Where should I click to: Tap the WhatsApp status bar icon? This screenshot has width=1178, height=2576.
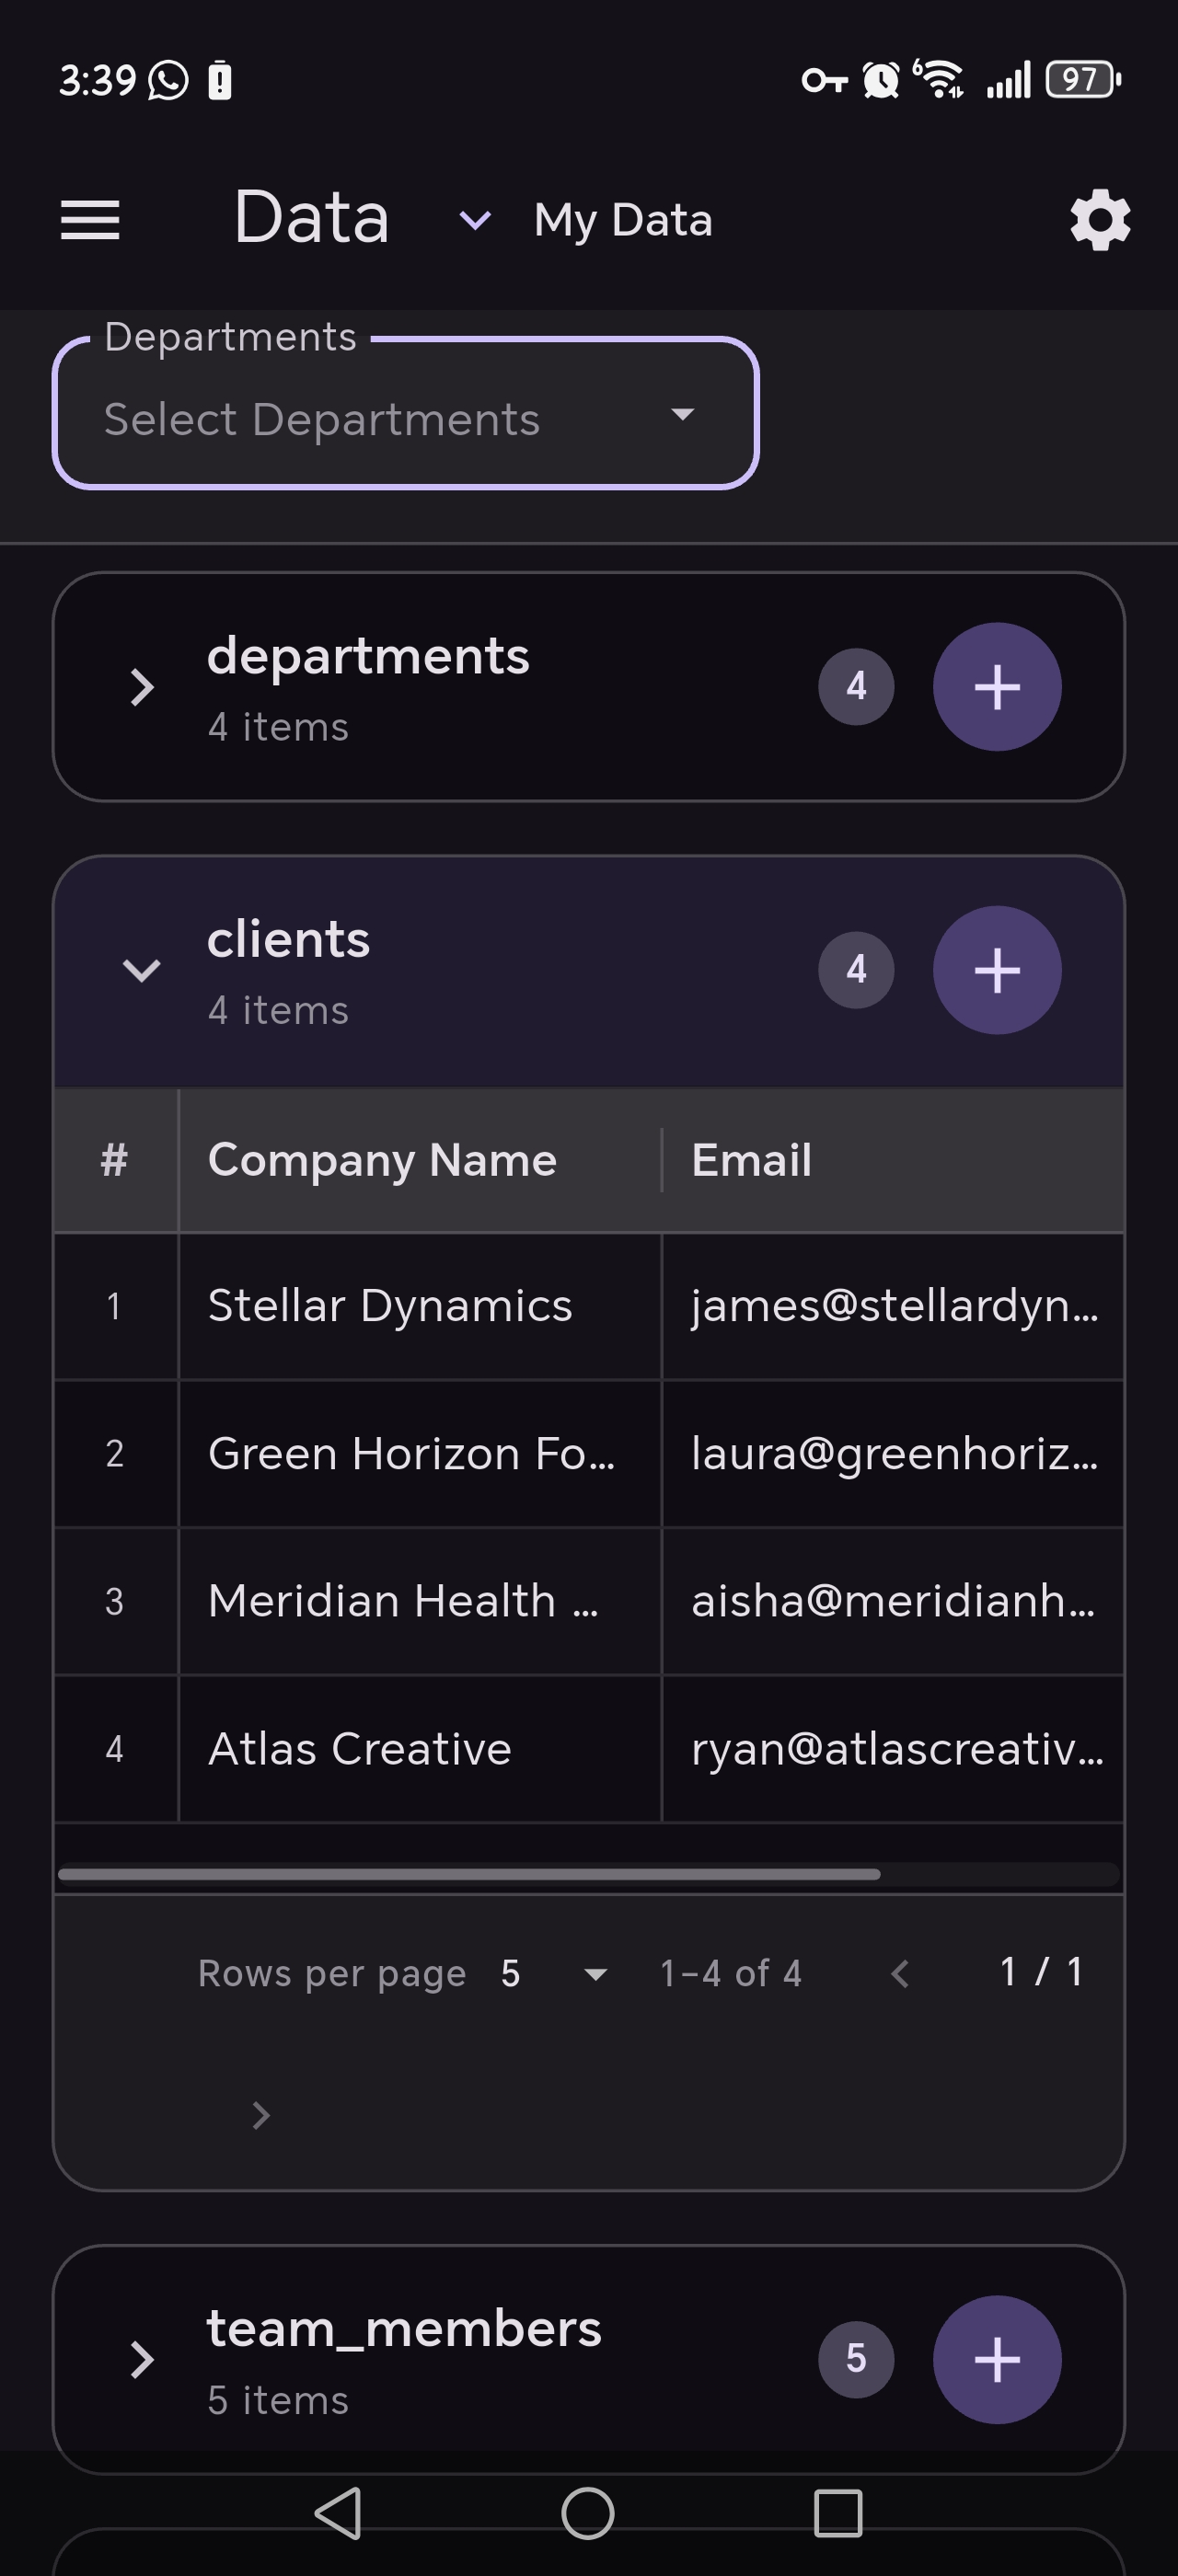tap(168, 80)
